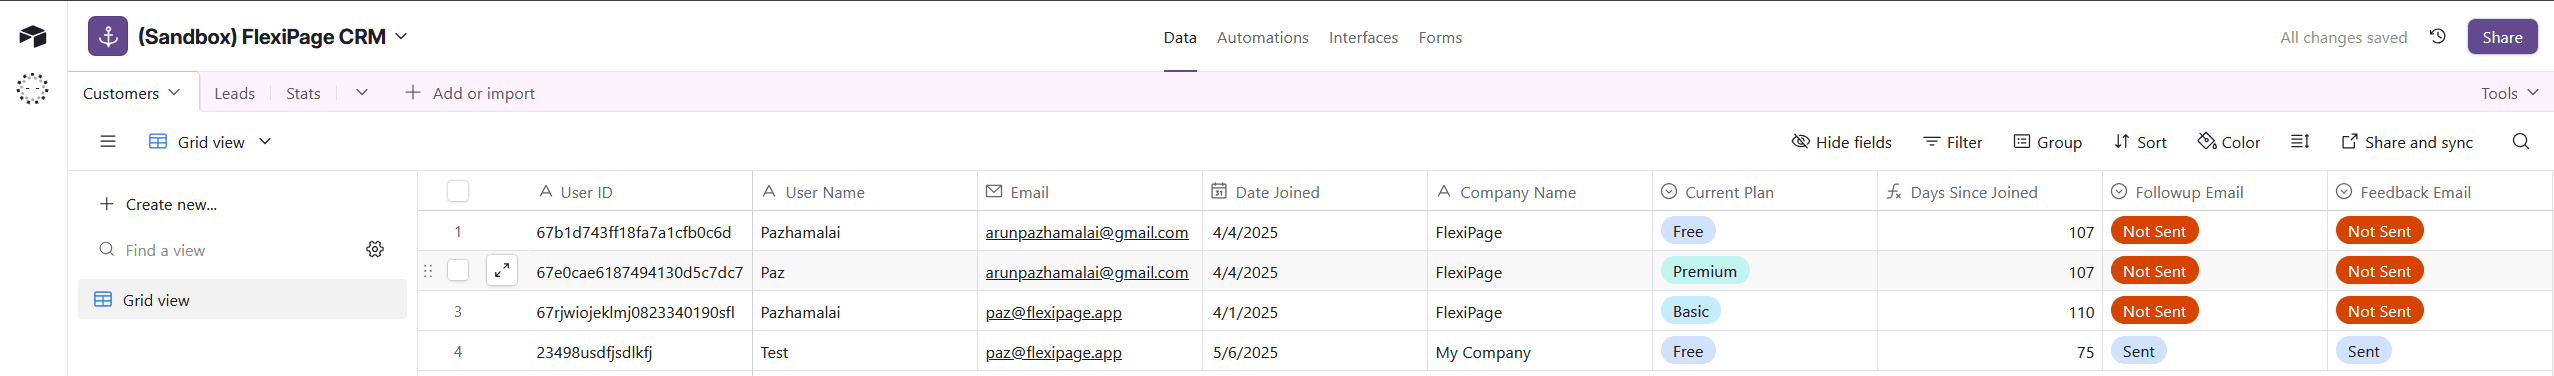This screenshot has height=376, width=2554.
Task: Open the Color paint bucket tool
Action: coord(2228,142)
